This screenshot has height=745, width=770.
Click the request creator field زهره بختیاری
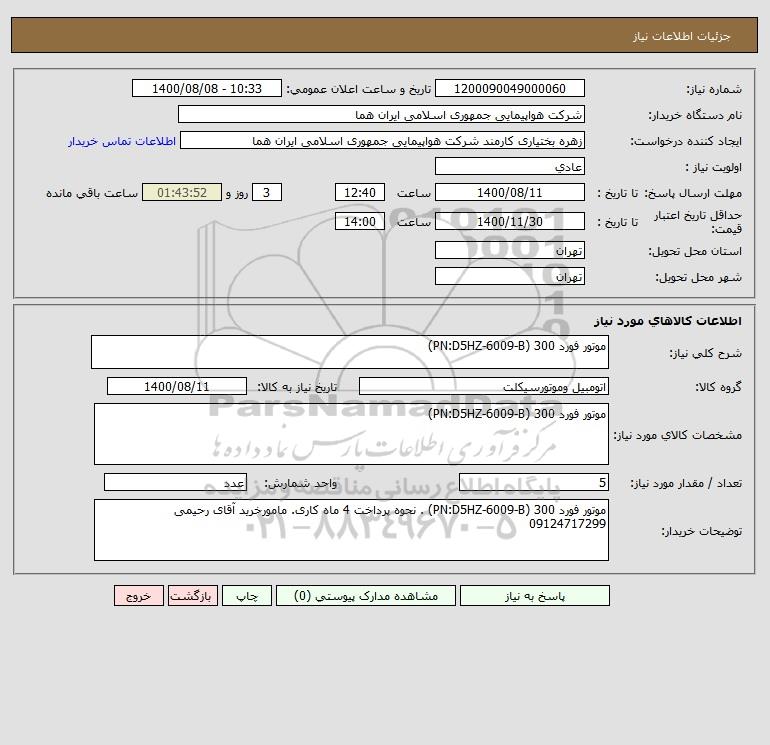[382, 140]
